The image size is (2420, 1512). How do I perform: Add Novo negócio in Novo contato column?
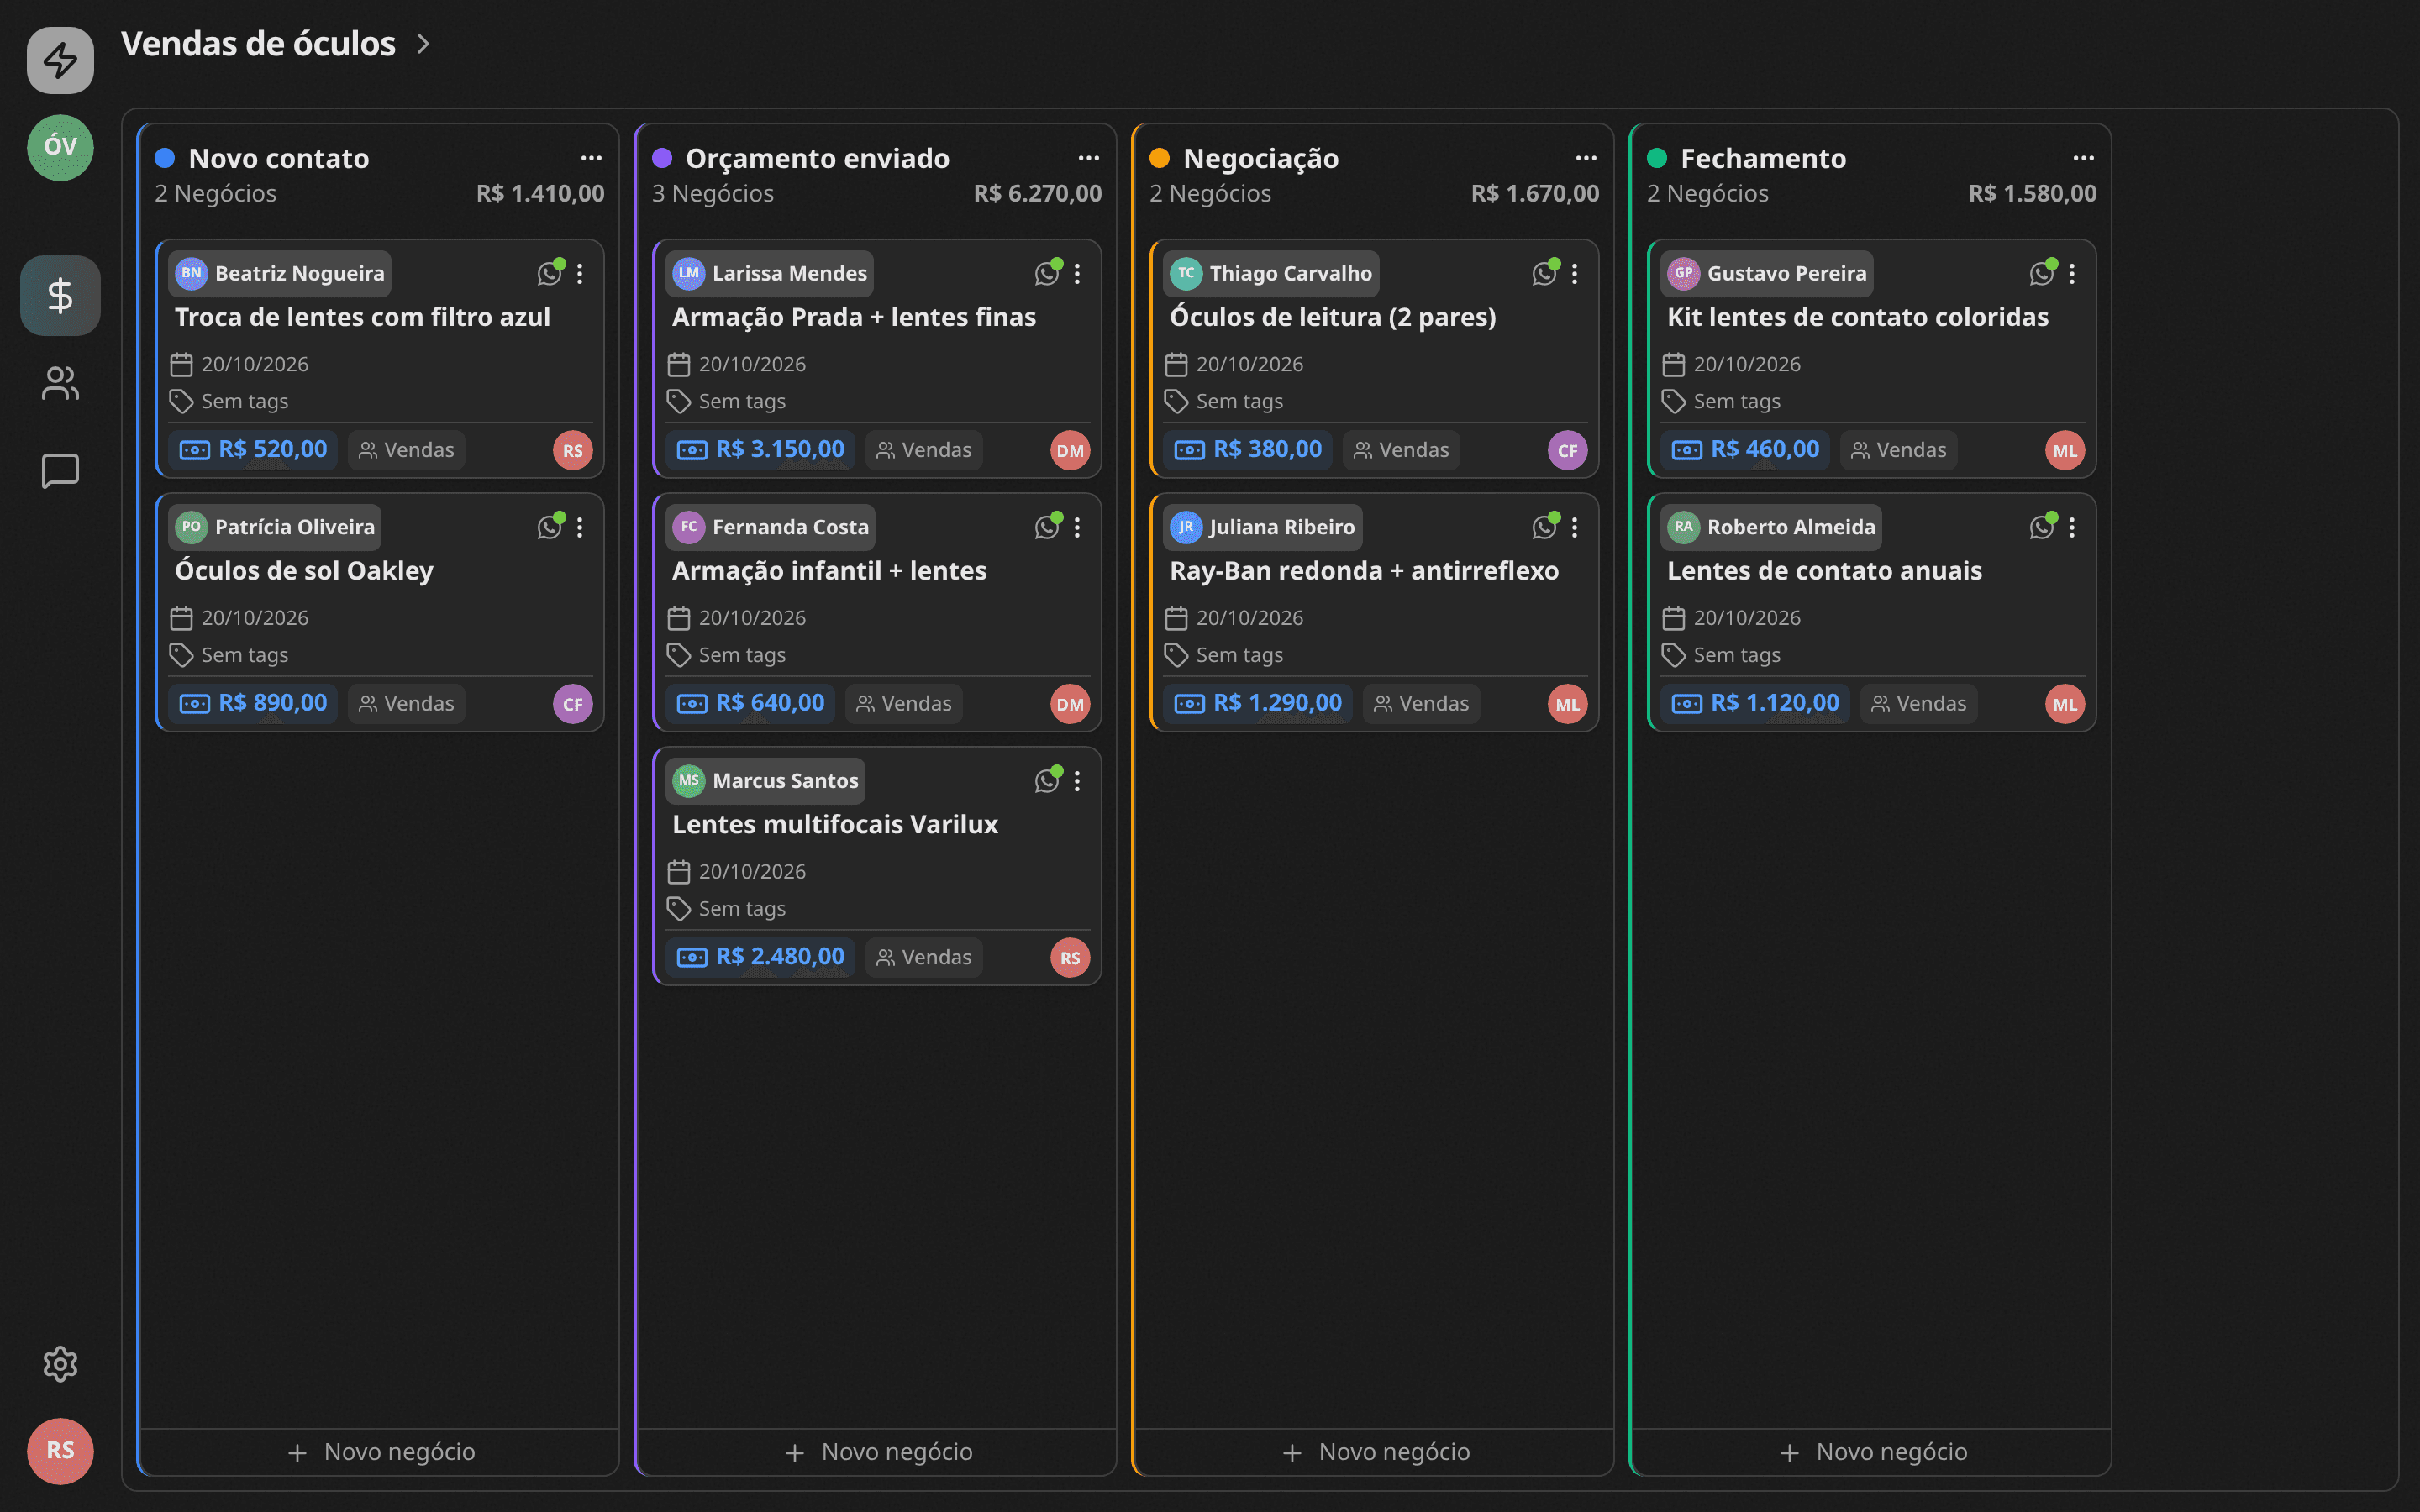tap(380, 1452)
